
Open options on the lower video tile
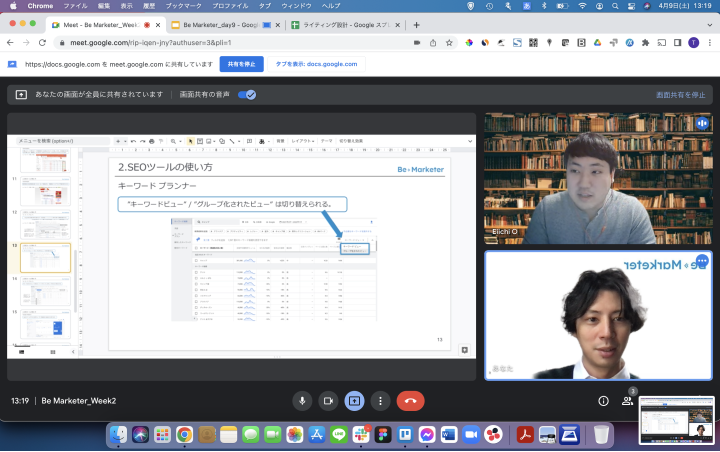[x=701, y=261]
